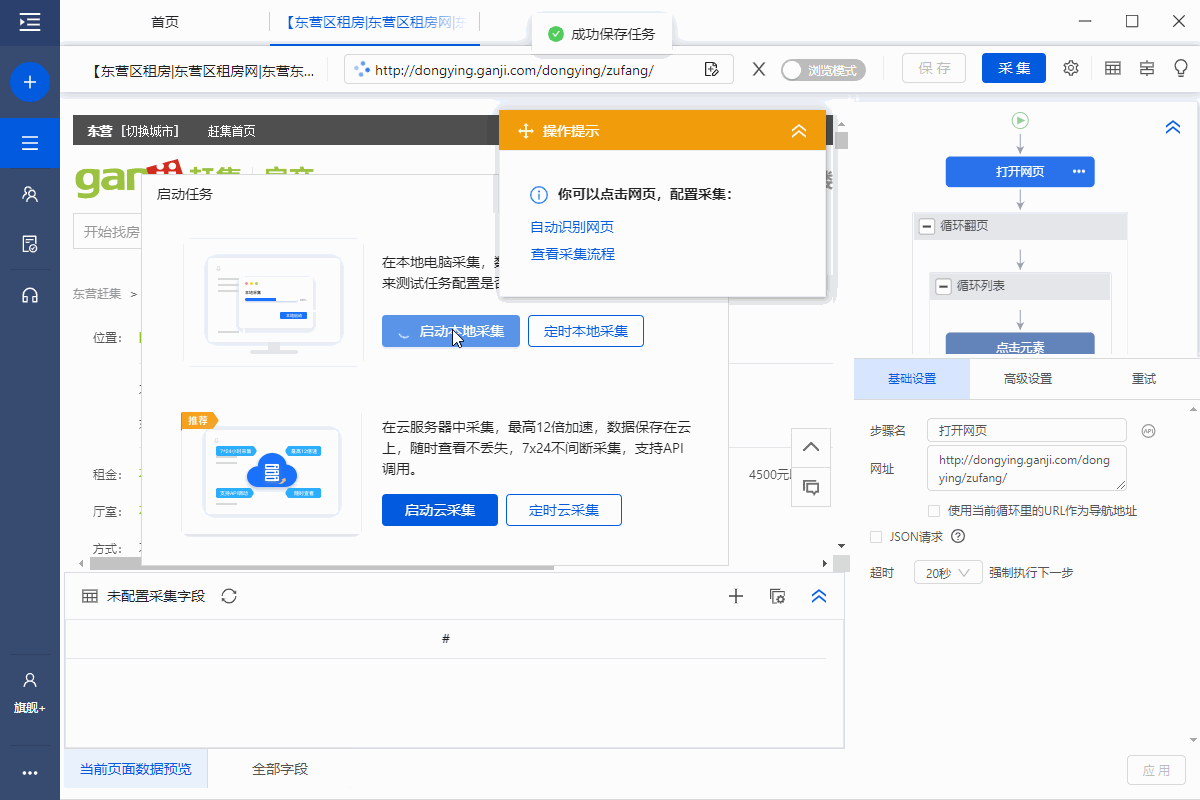
Task: Click the data table icon in toolbar
Action: click(x=1112, y=68)
